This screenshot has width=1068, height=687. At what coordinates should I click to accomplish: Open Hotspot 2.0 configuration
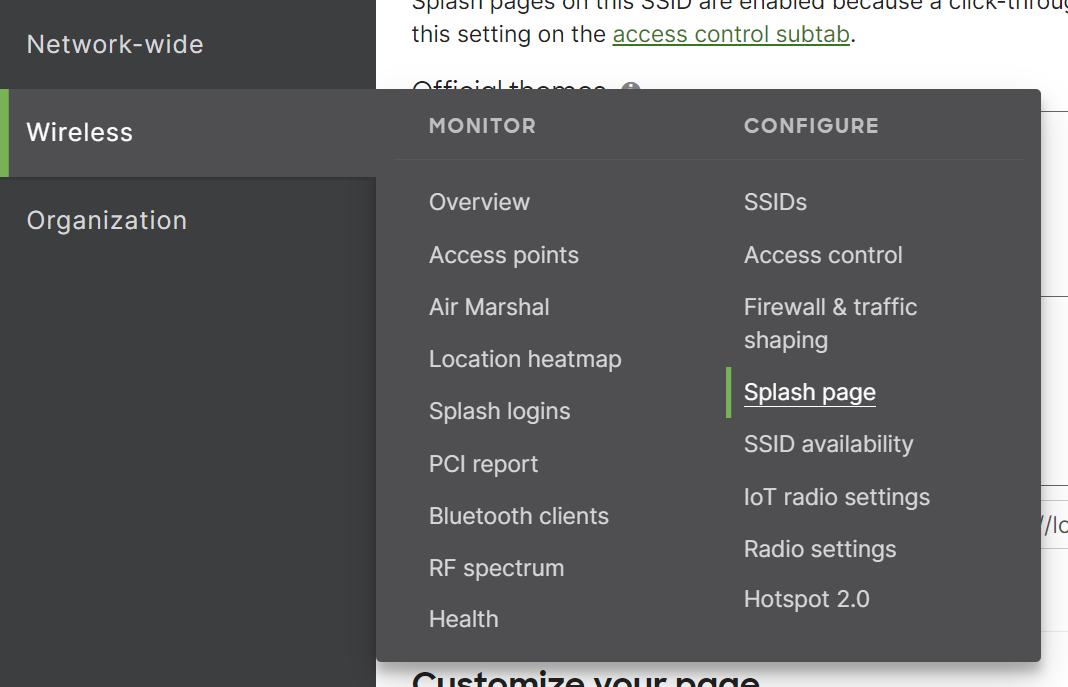click(x=806, y=599)
